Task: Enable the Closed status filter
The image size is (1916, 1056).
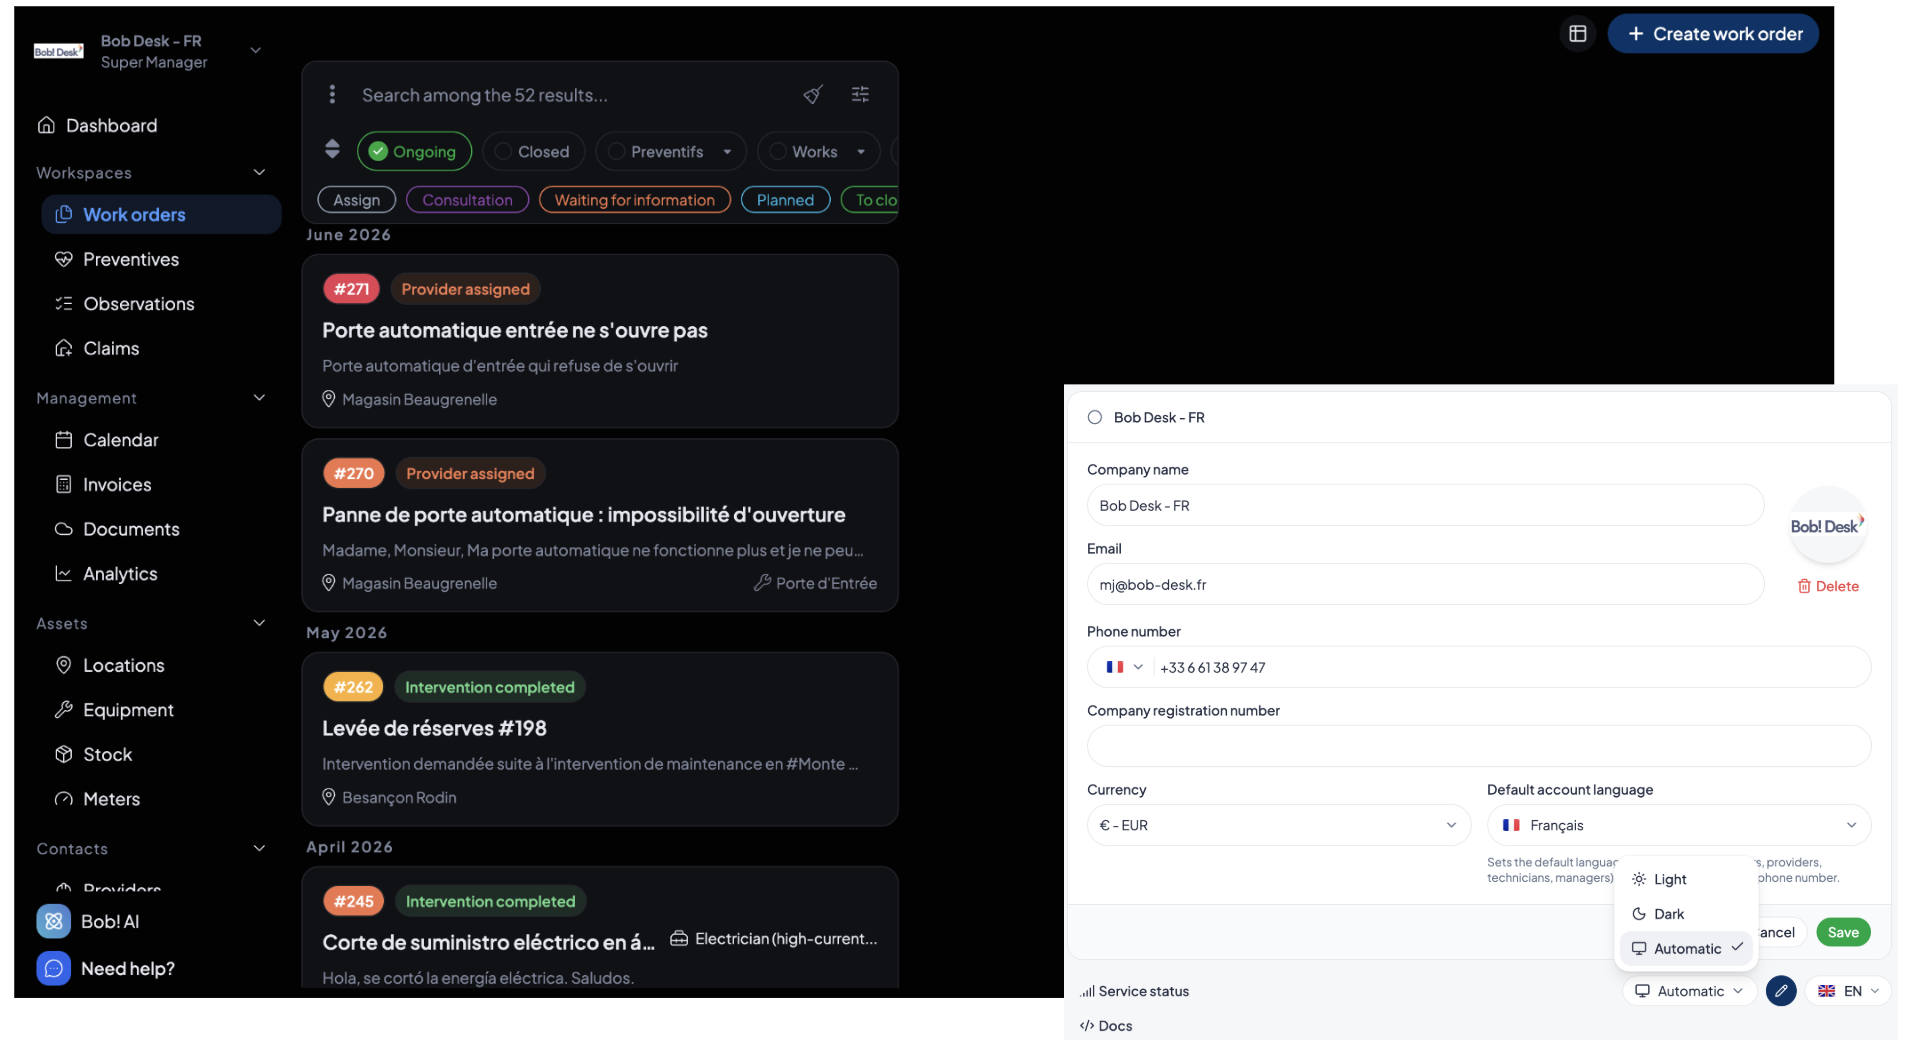Action: (533, 152)
